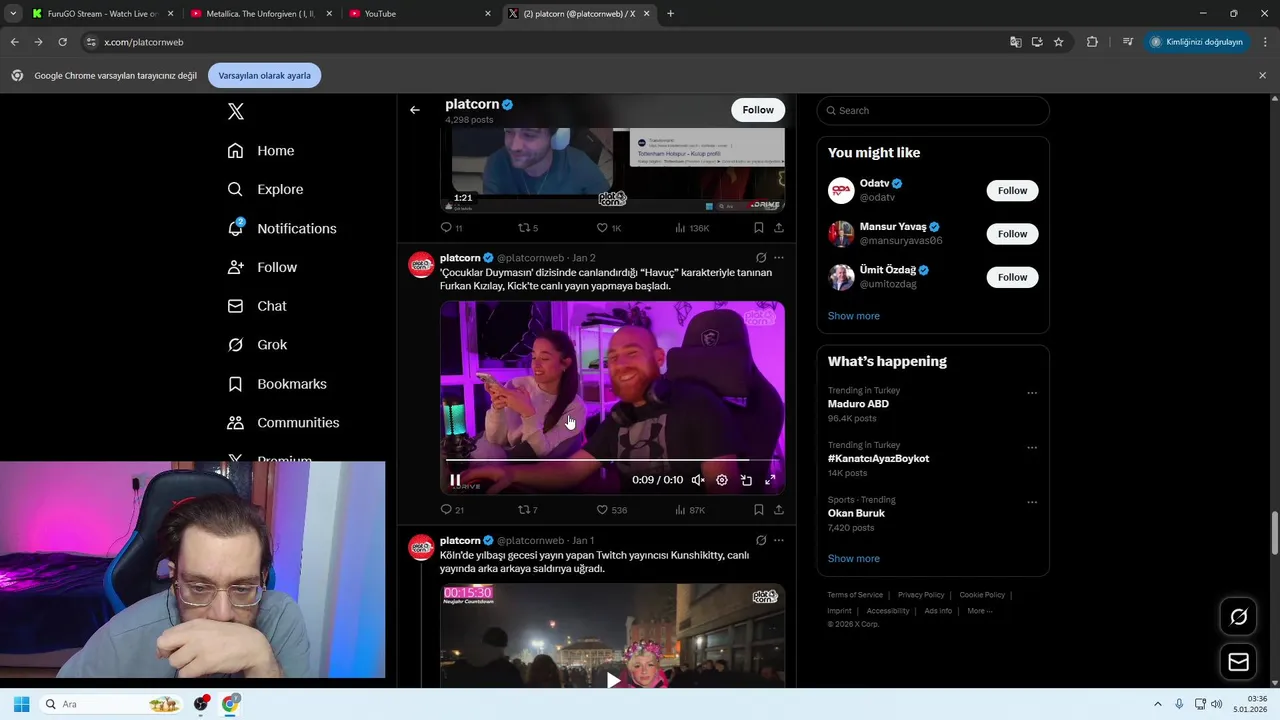Play the Kunshikitty Köln video
This screenshot has width=1280, height=720.
coord(613,680)
